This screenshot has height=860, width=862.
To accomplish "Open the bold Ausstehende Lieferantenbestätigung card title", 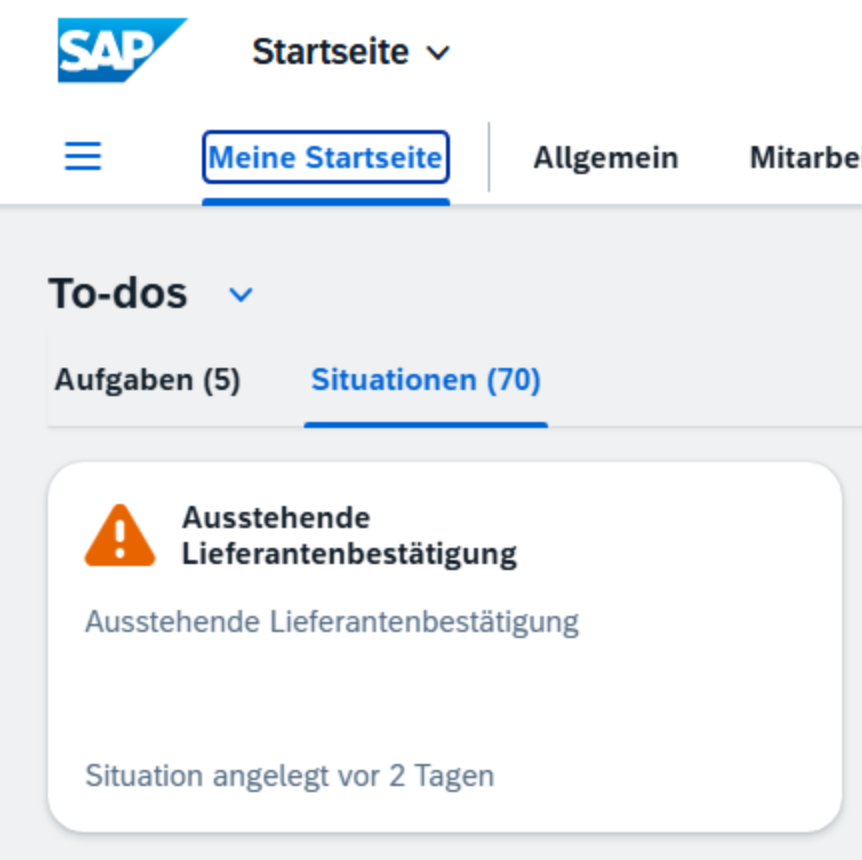I will pyautogui.click(x=348, y=536).
